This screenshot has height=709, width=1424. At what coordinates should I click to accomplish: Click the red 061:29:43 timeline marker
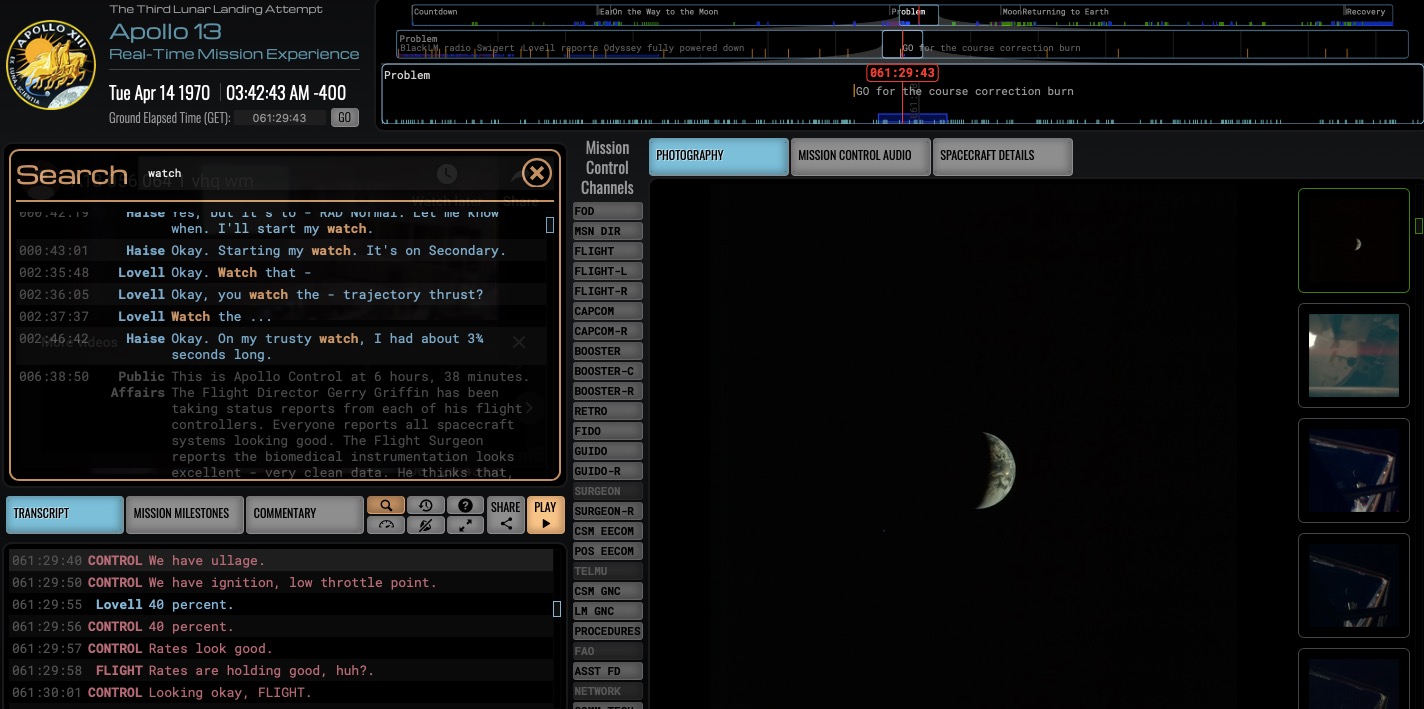click(x=902, y=73)
